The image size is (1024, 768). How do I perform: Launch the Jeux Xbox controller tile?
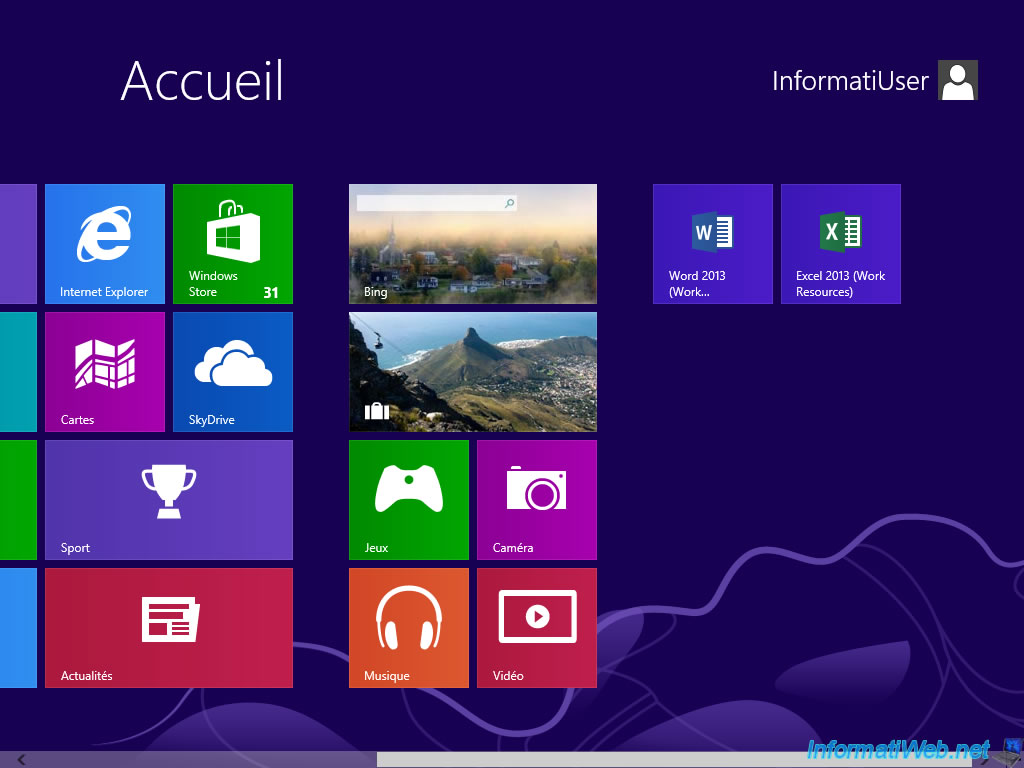click(x=409, y=500)
